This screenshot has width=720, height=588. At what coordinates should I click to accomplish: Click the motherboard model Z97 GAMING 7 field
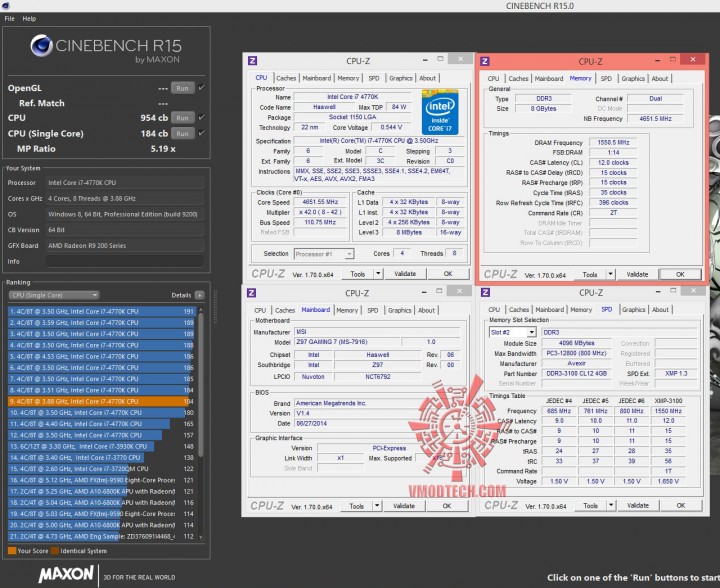pyautogui.click(x=347, y=342)
